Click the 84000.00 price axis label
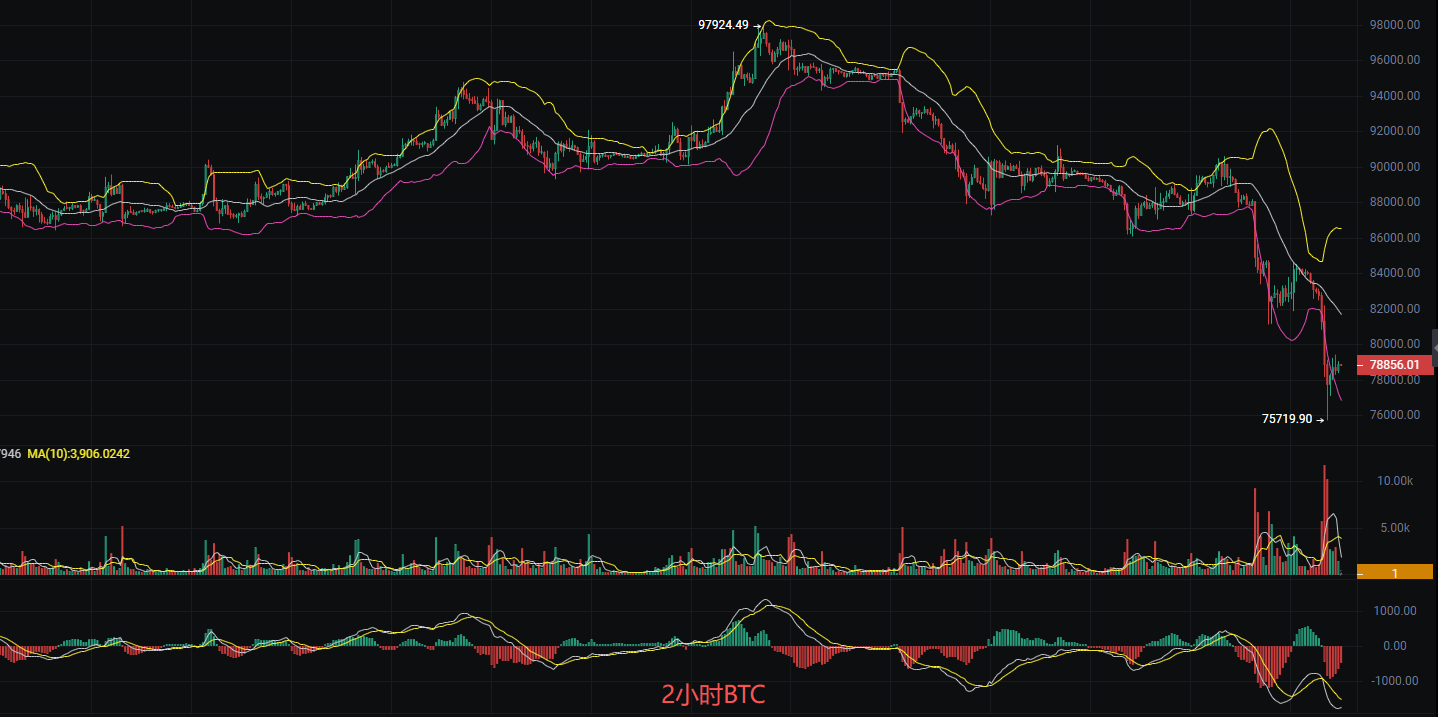 click(x=1394, y=273)
